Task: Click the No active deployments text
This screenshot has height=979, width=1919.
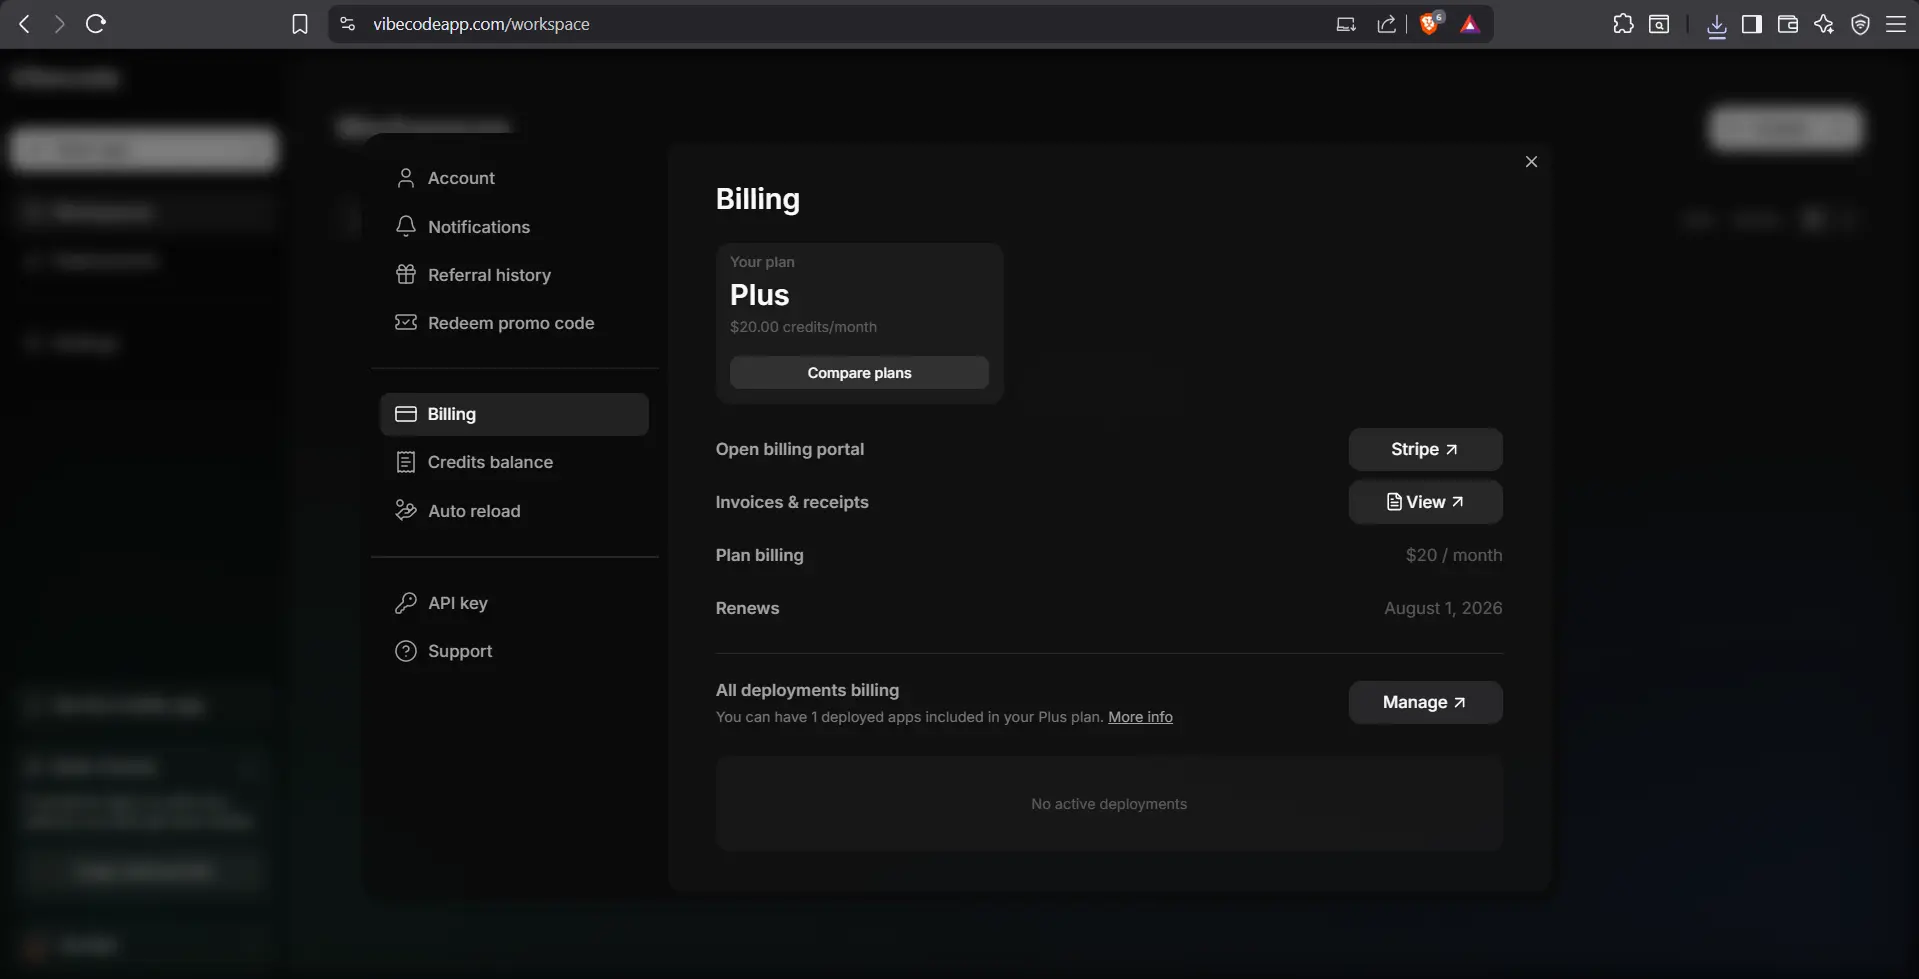Action: [x=1109, y=804]
